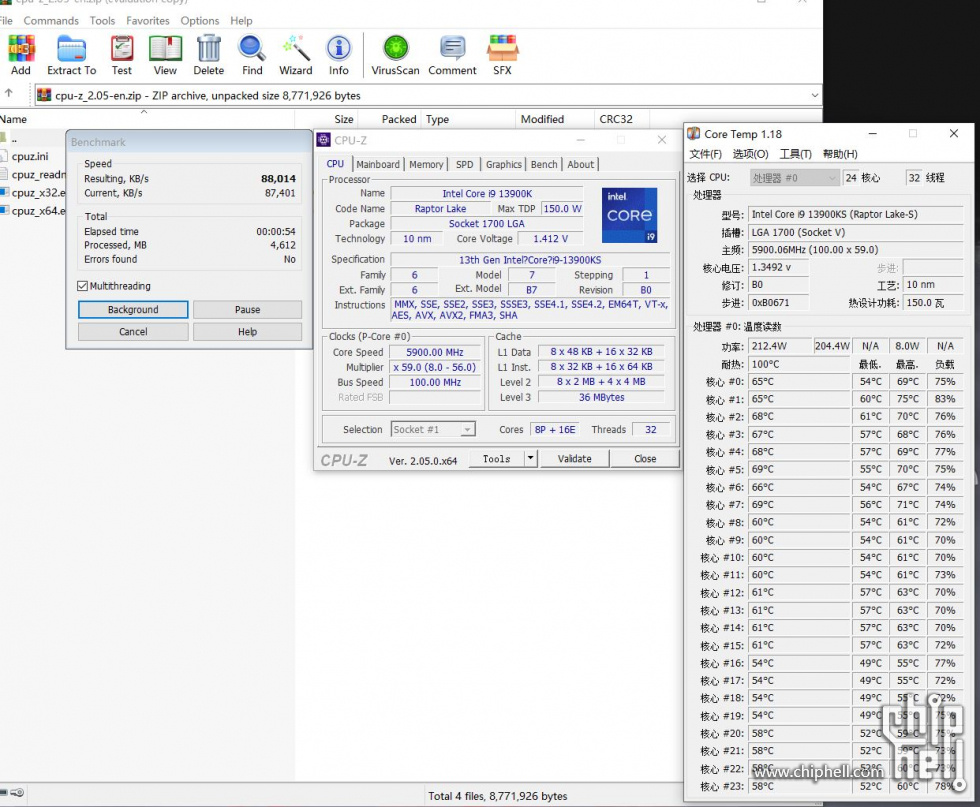Viewport: 980px width, 807px height.
Task: Click the CPU-Z title bar icon
Action: 324,140
